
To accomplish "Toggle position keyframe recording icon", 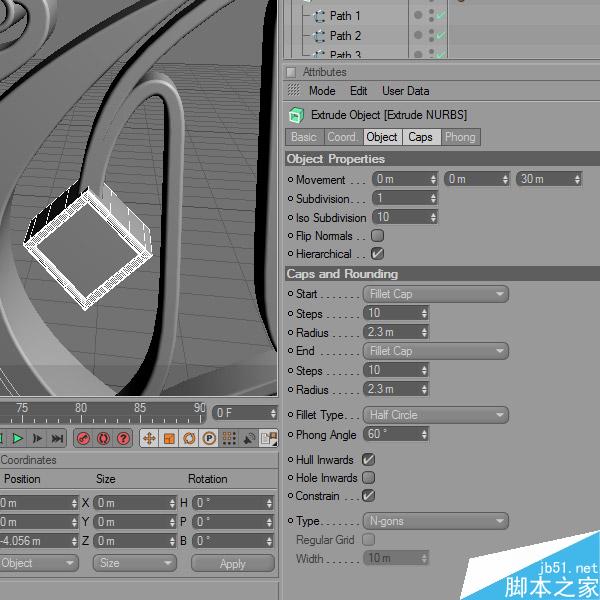I will 149,439.
